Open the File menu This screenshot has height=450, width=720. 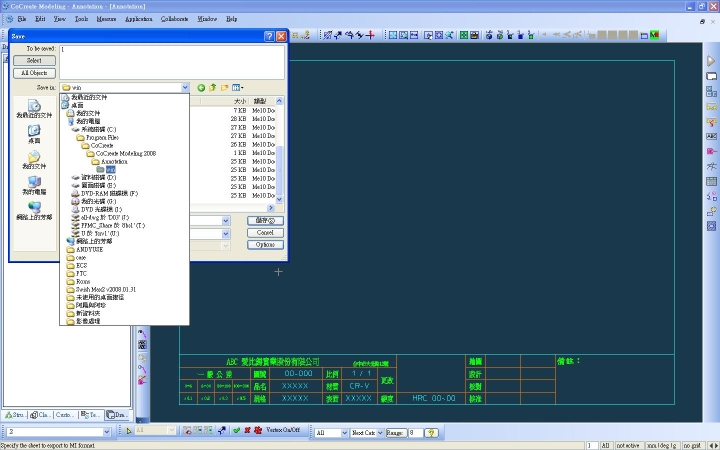tap(22, 19)
